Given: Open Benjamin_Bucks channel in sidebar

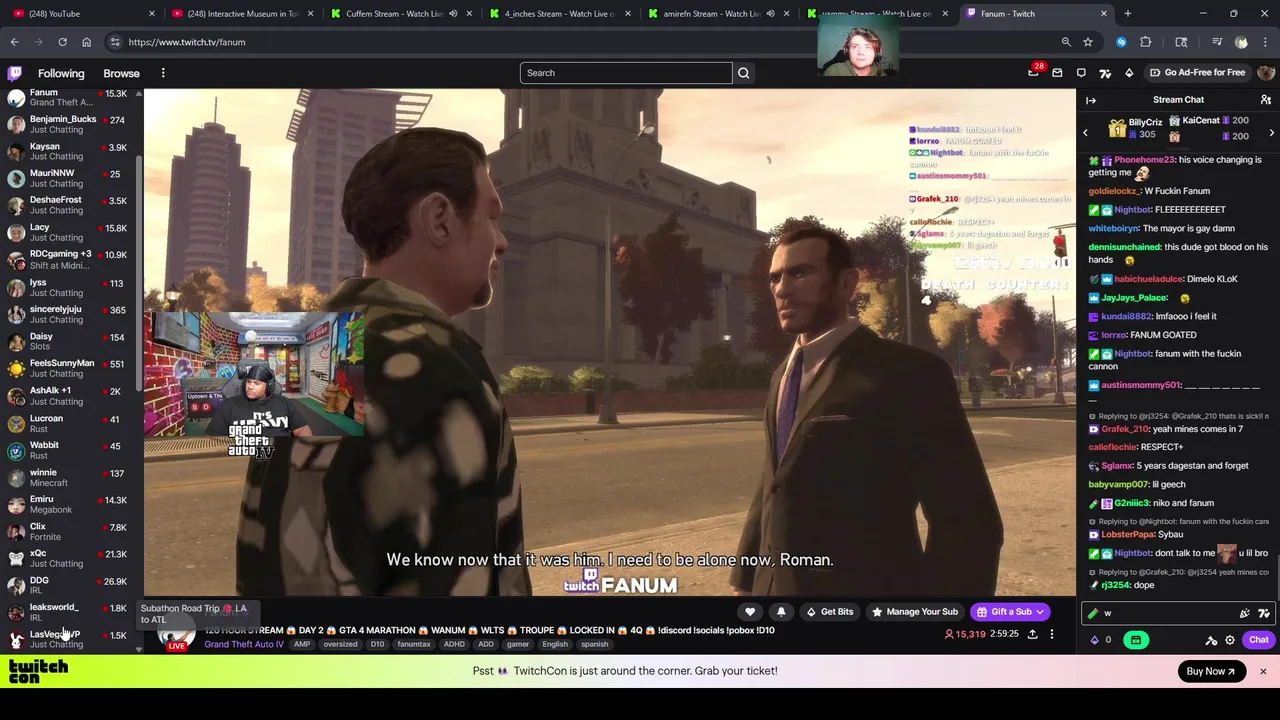Looking at the screenshot, I should click(x=68, y=124).
